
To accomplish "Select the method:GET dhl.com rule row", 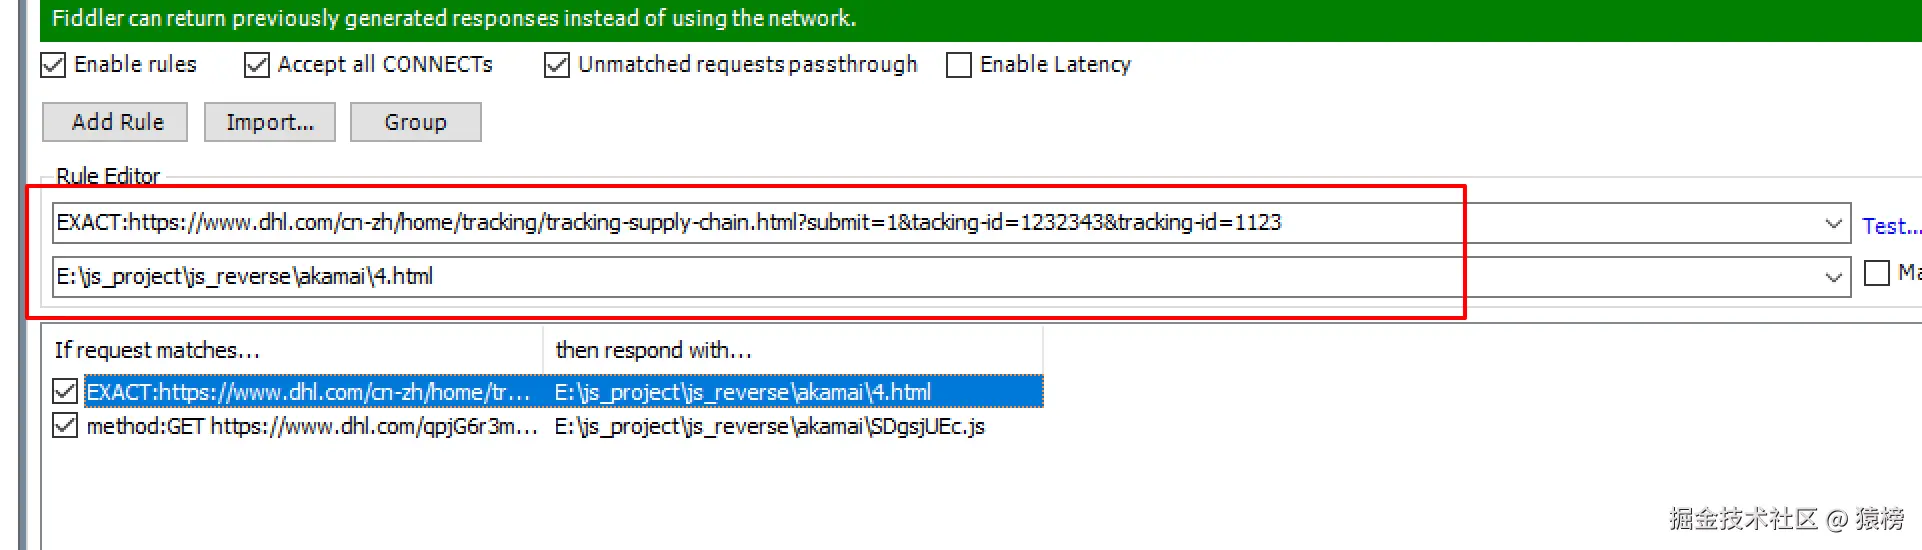I will pos(311,427).
